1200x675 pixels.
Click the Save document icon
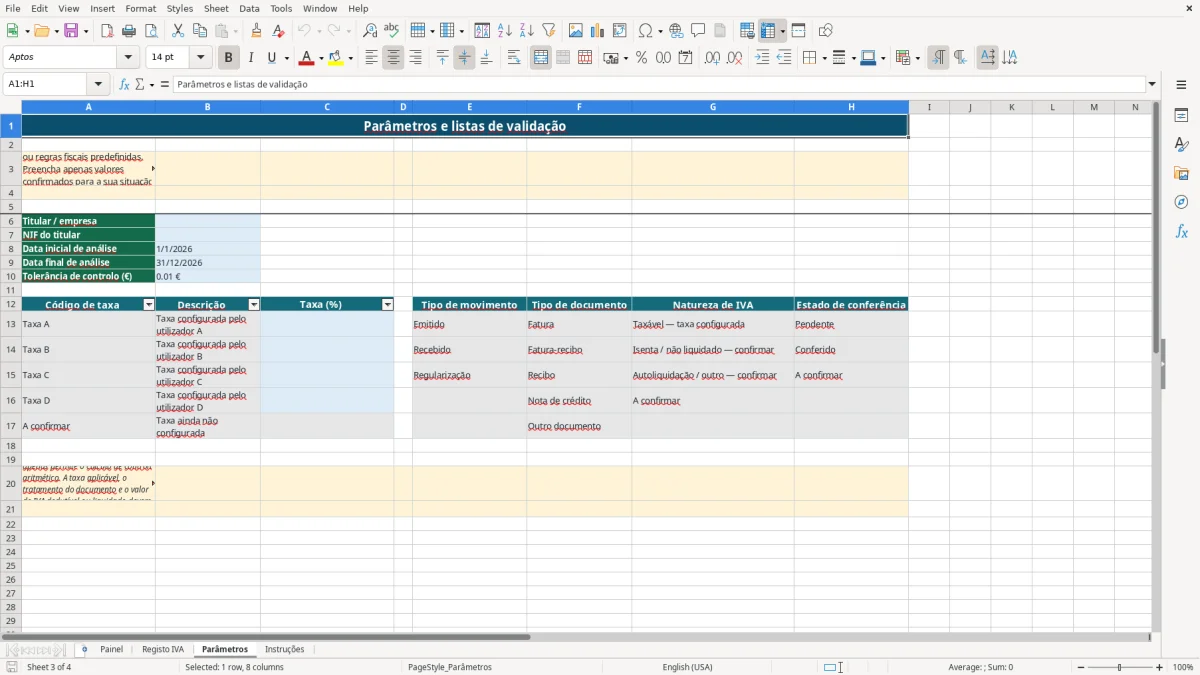tap(71, 31)
